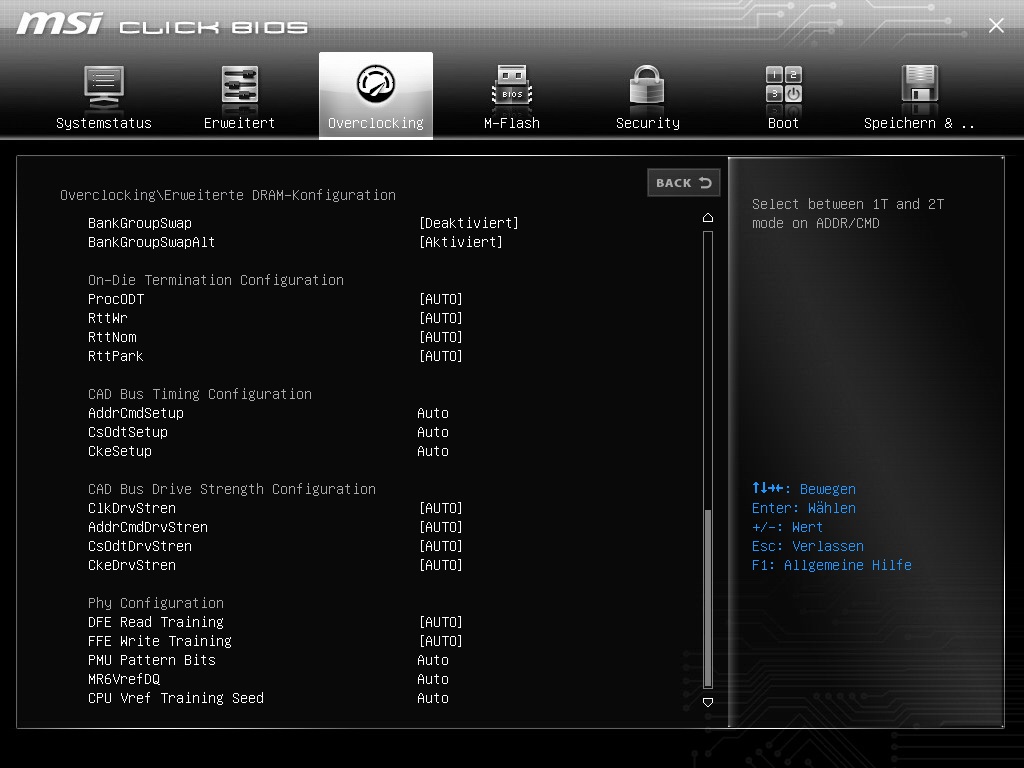Select the AddrCmdDrvStren setting label
Image resolution: width=1024 pixels, height=768 pixels.
(x=148, y=527)
